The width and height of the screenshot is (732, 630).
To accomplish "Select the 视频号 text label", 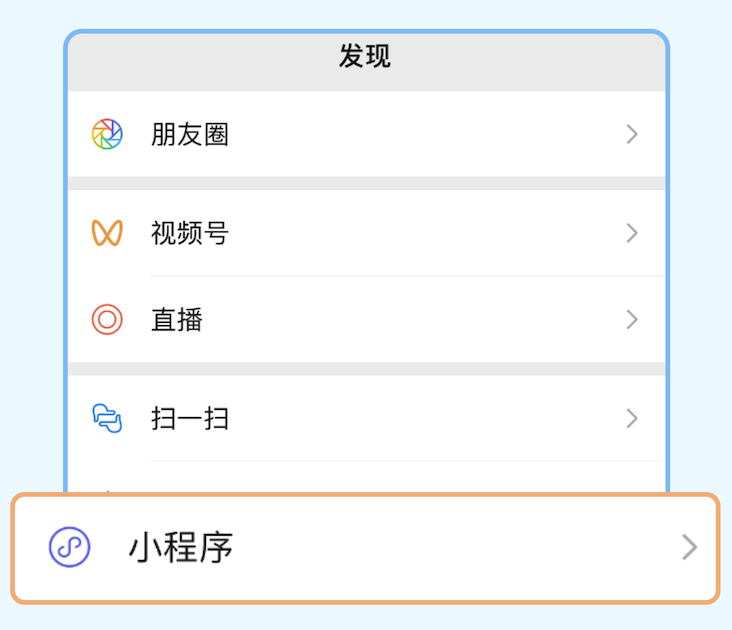I will [x=190, y=233].
